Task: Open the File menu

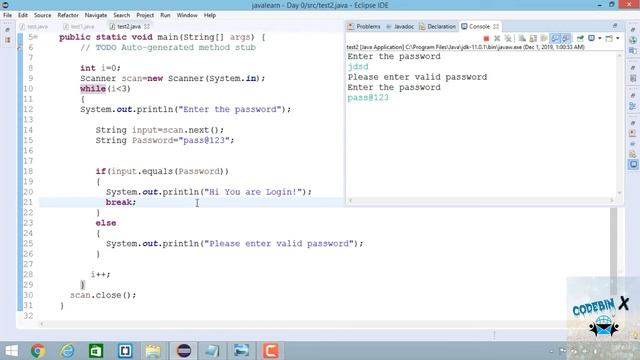Action: (x=7, y=15)
